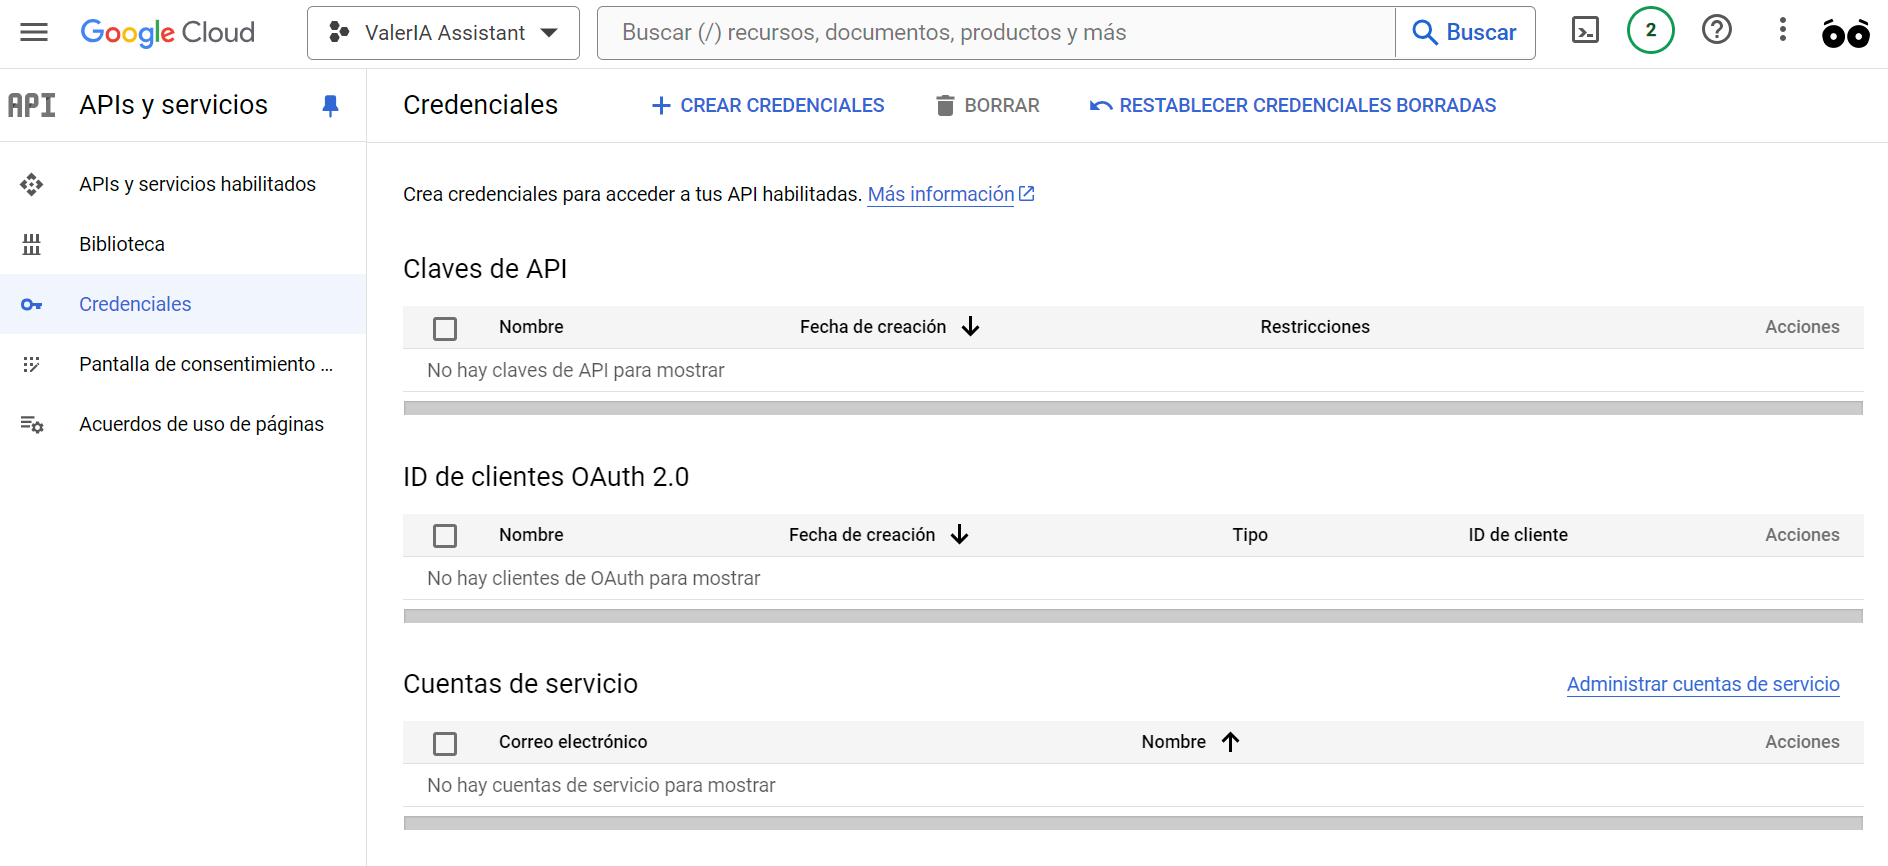Click sort arrow in Claves de API Fecha de creación
Viewport: 1888px width, 866px height.
pyautogui.click(x=970, y=327)
